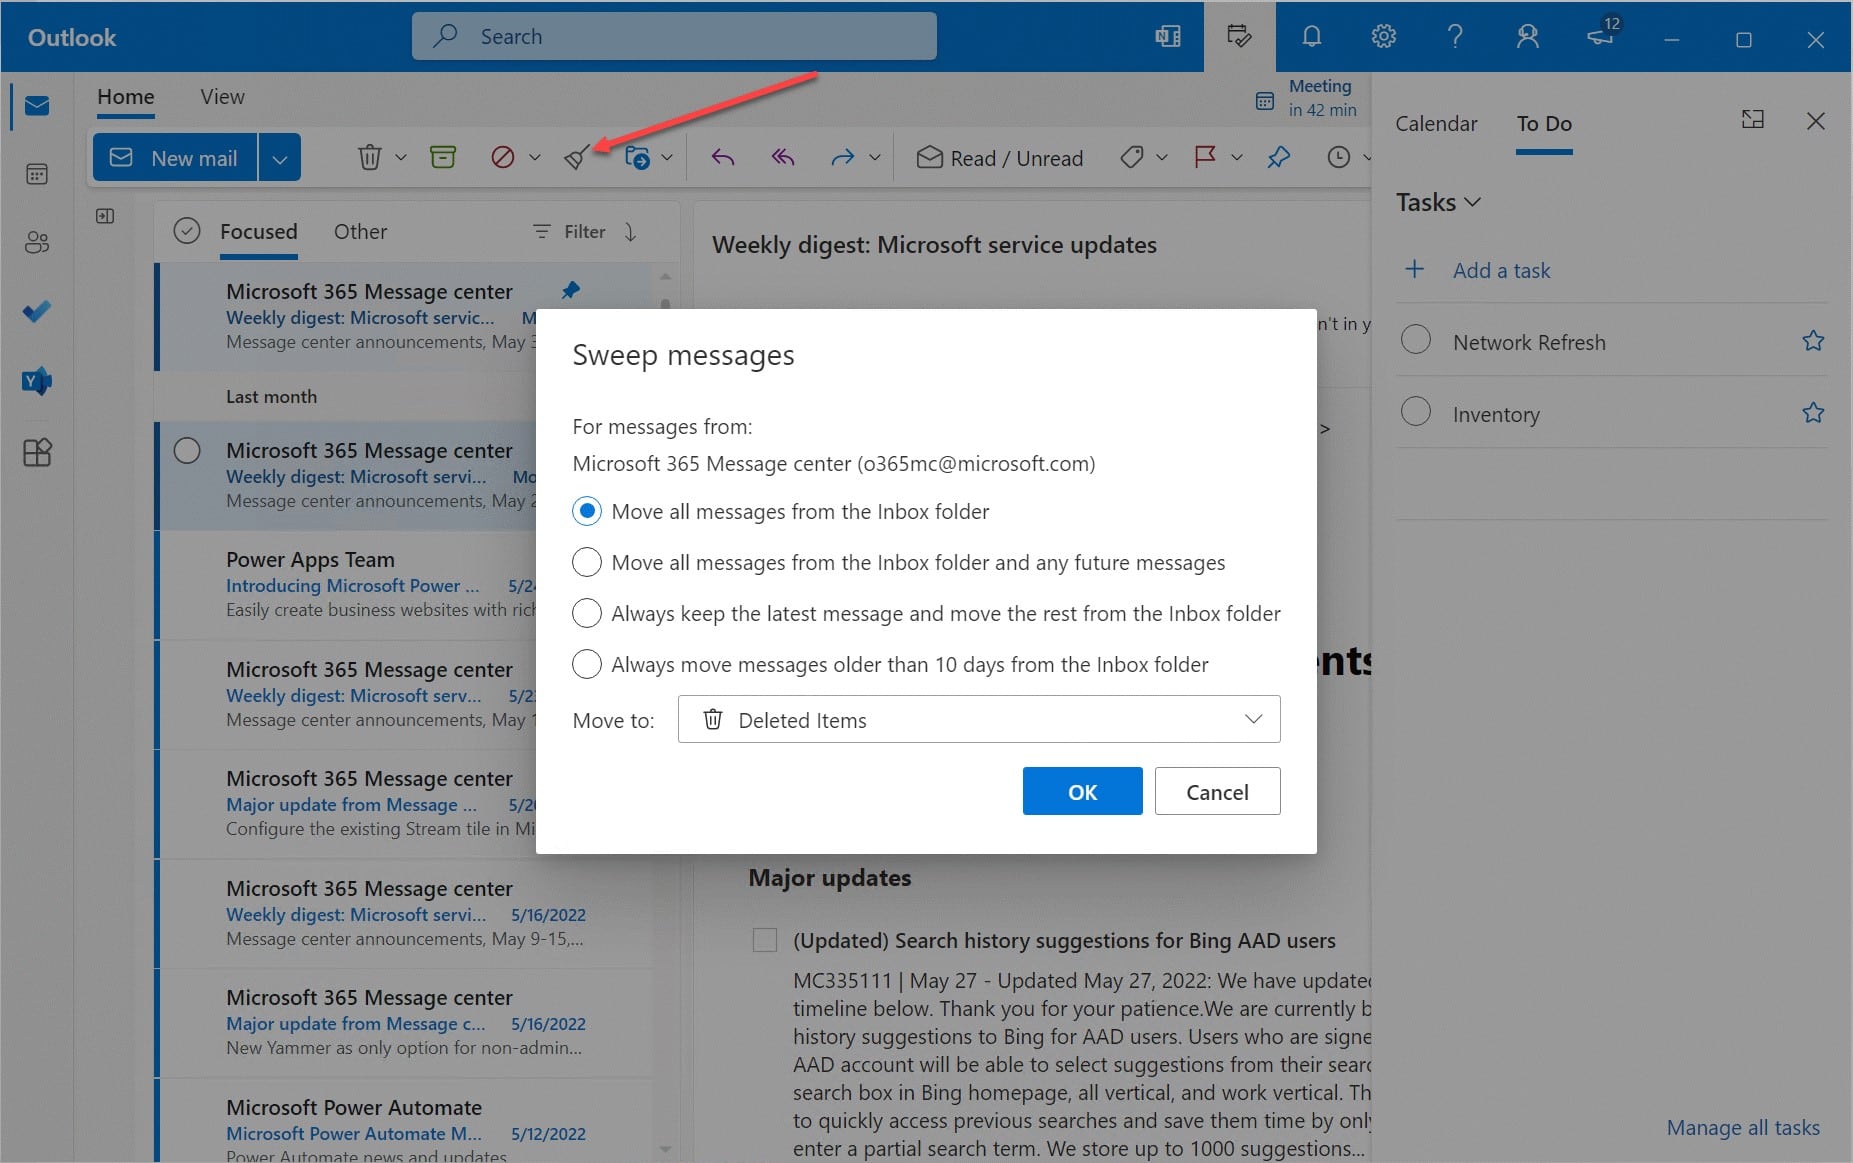Click the Junk block icon
Viewport: 1853px width, 1163px height.
click(503, 157)
